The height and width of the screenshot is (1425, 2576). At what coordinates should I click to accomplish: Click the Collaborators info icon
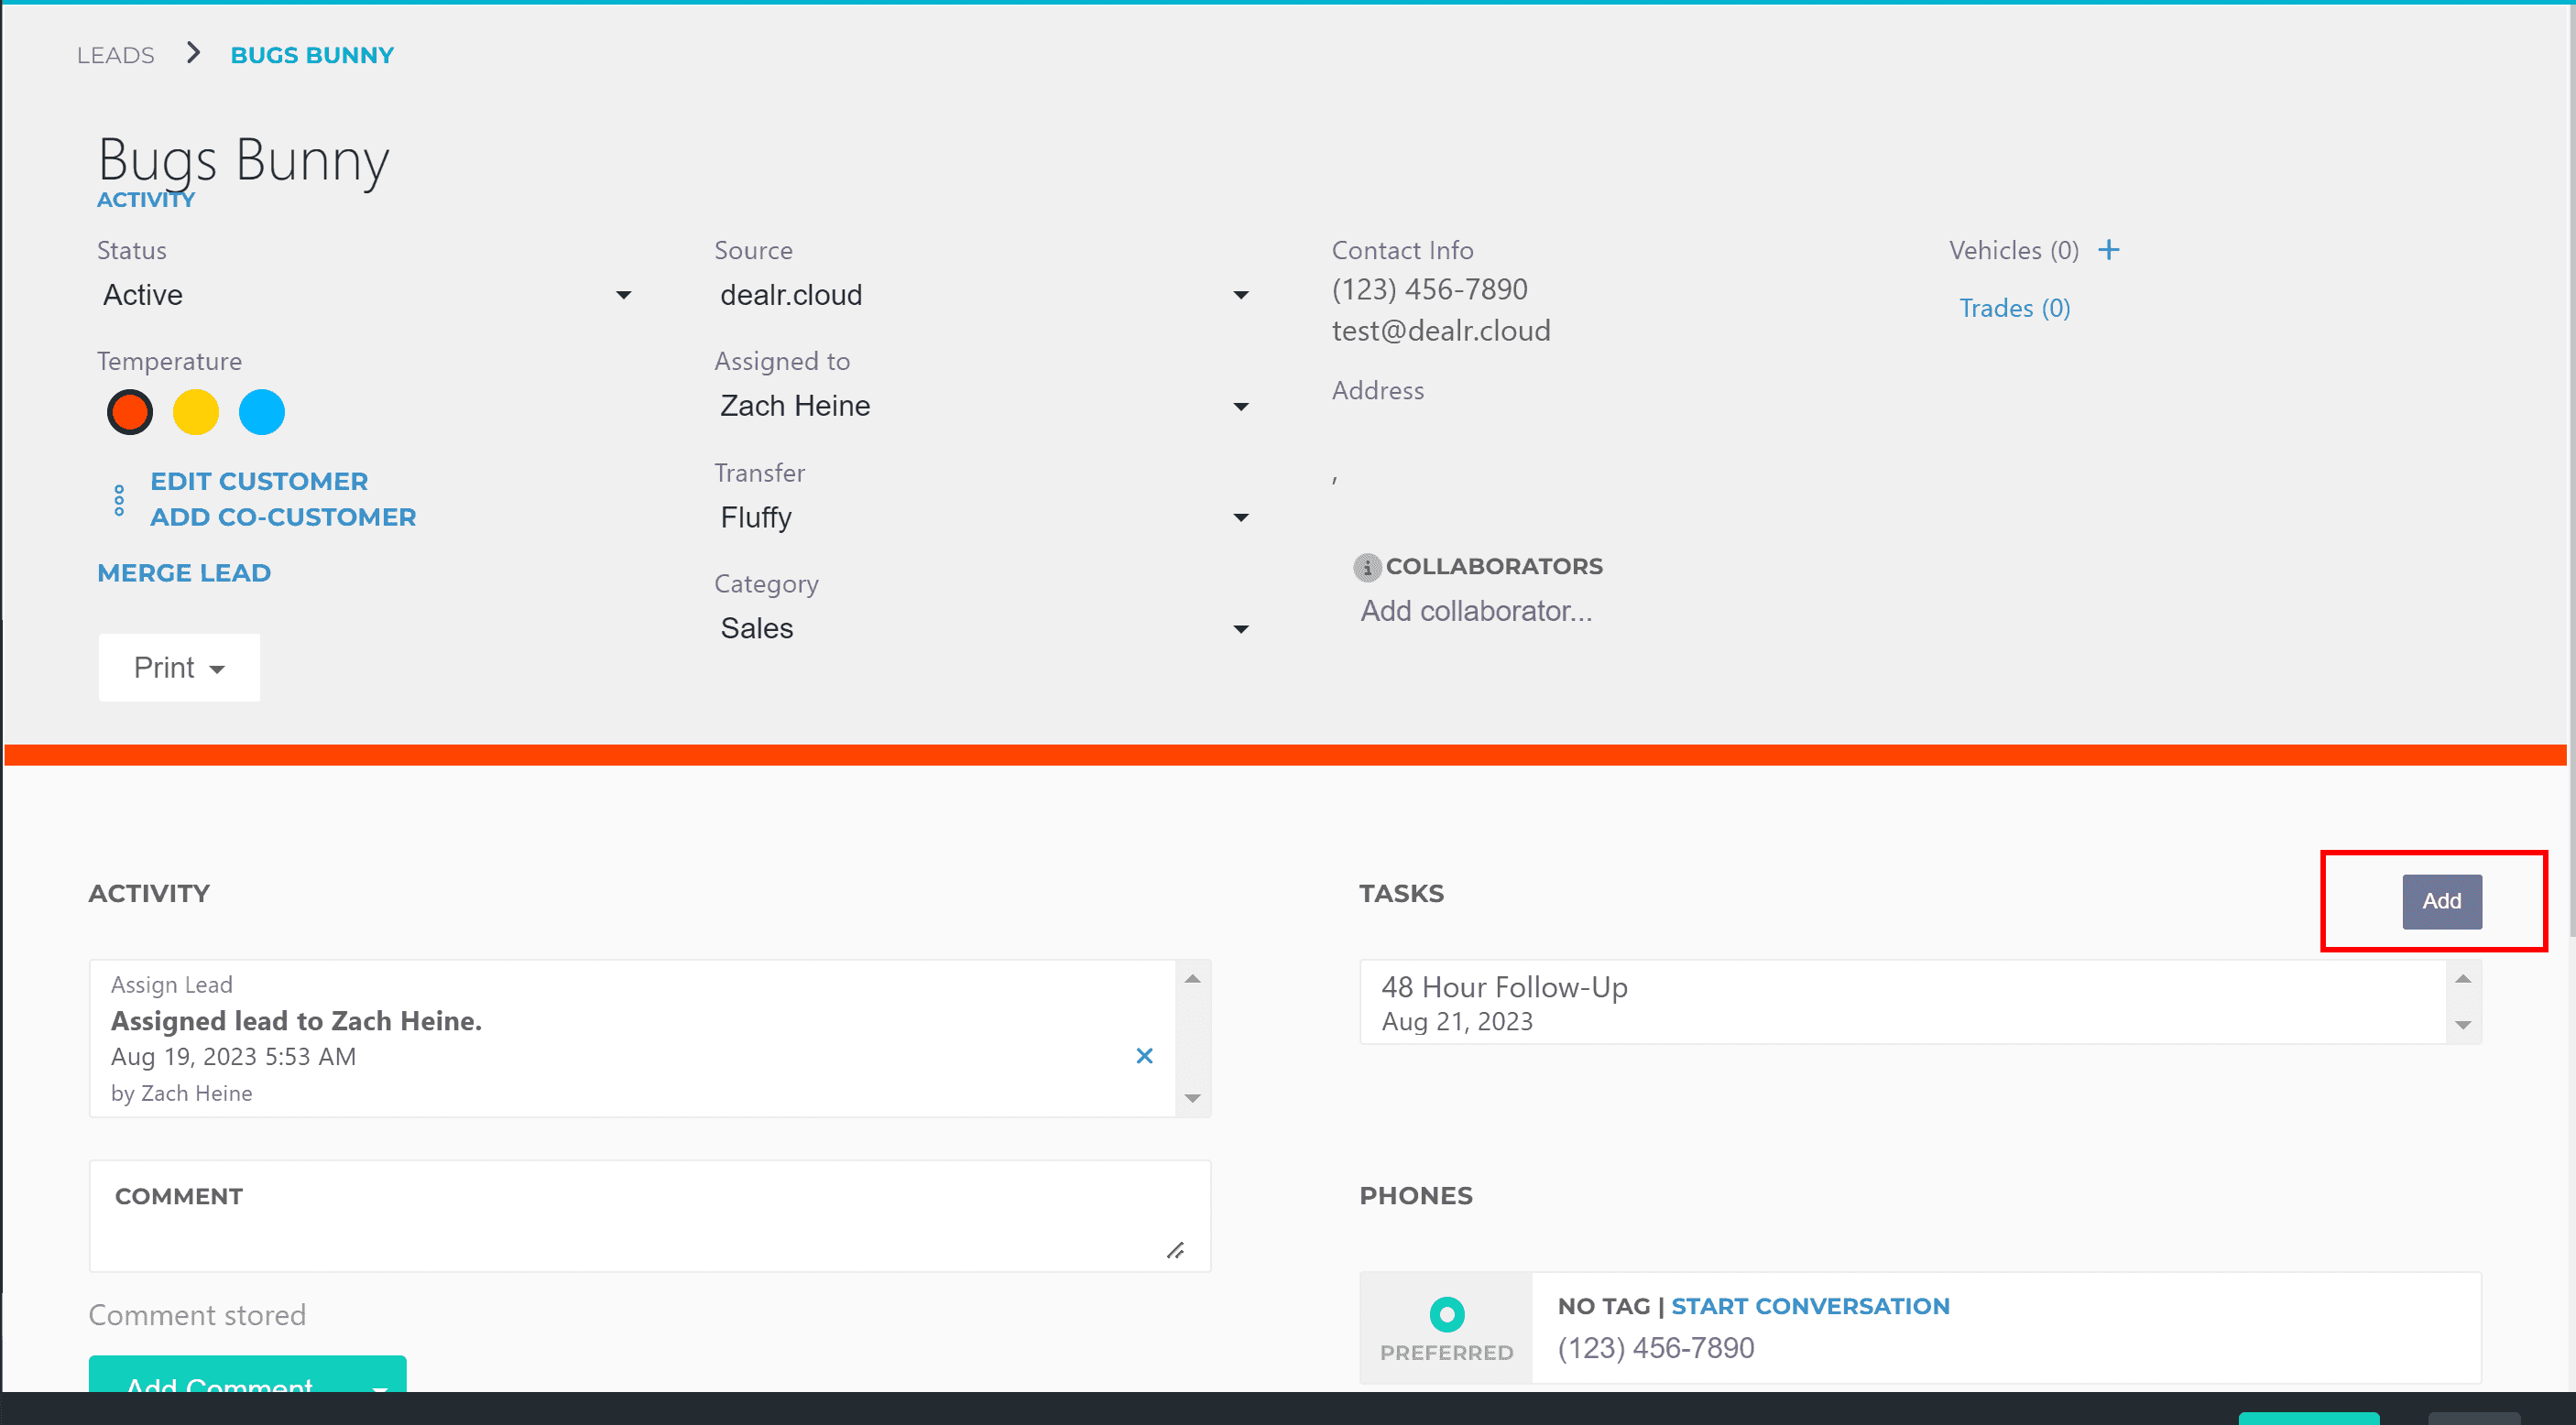coord(1366,567)
